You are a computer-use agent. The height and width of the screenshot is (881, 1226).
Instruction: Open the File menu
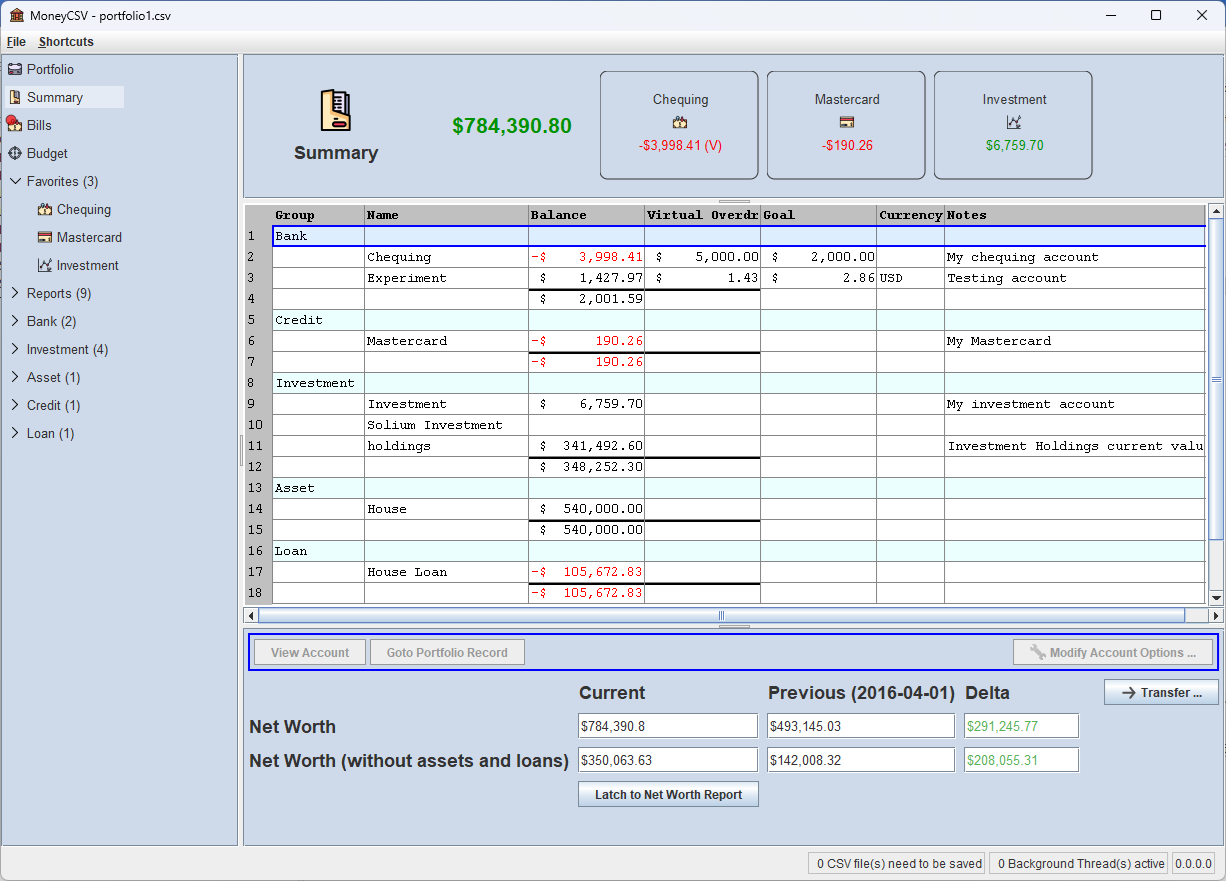pos(16,42)
